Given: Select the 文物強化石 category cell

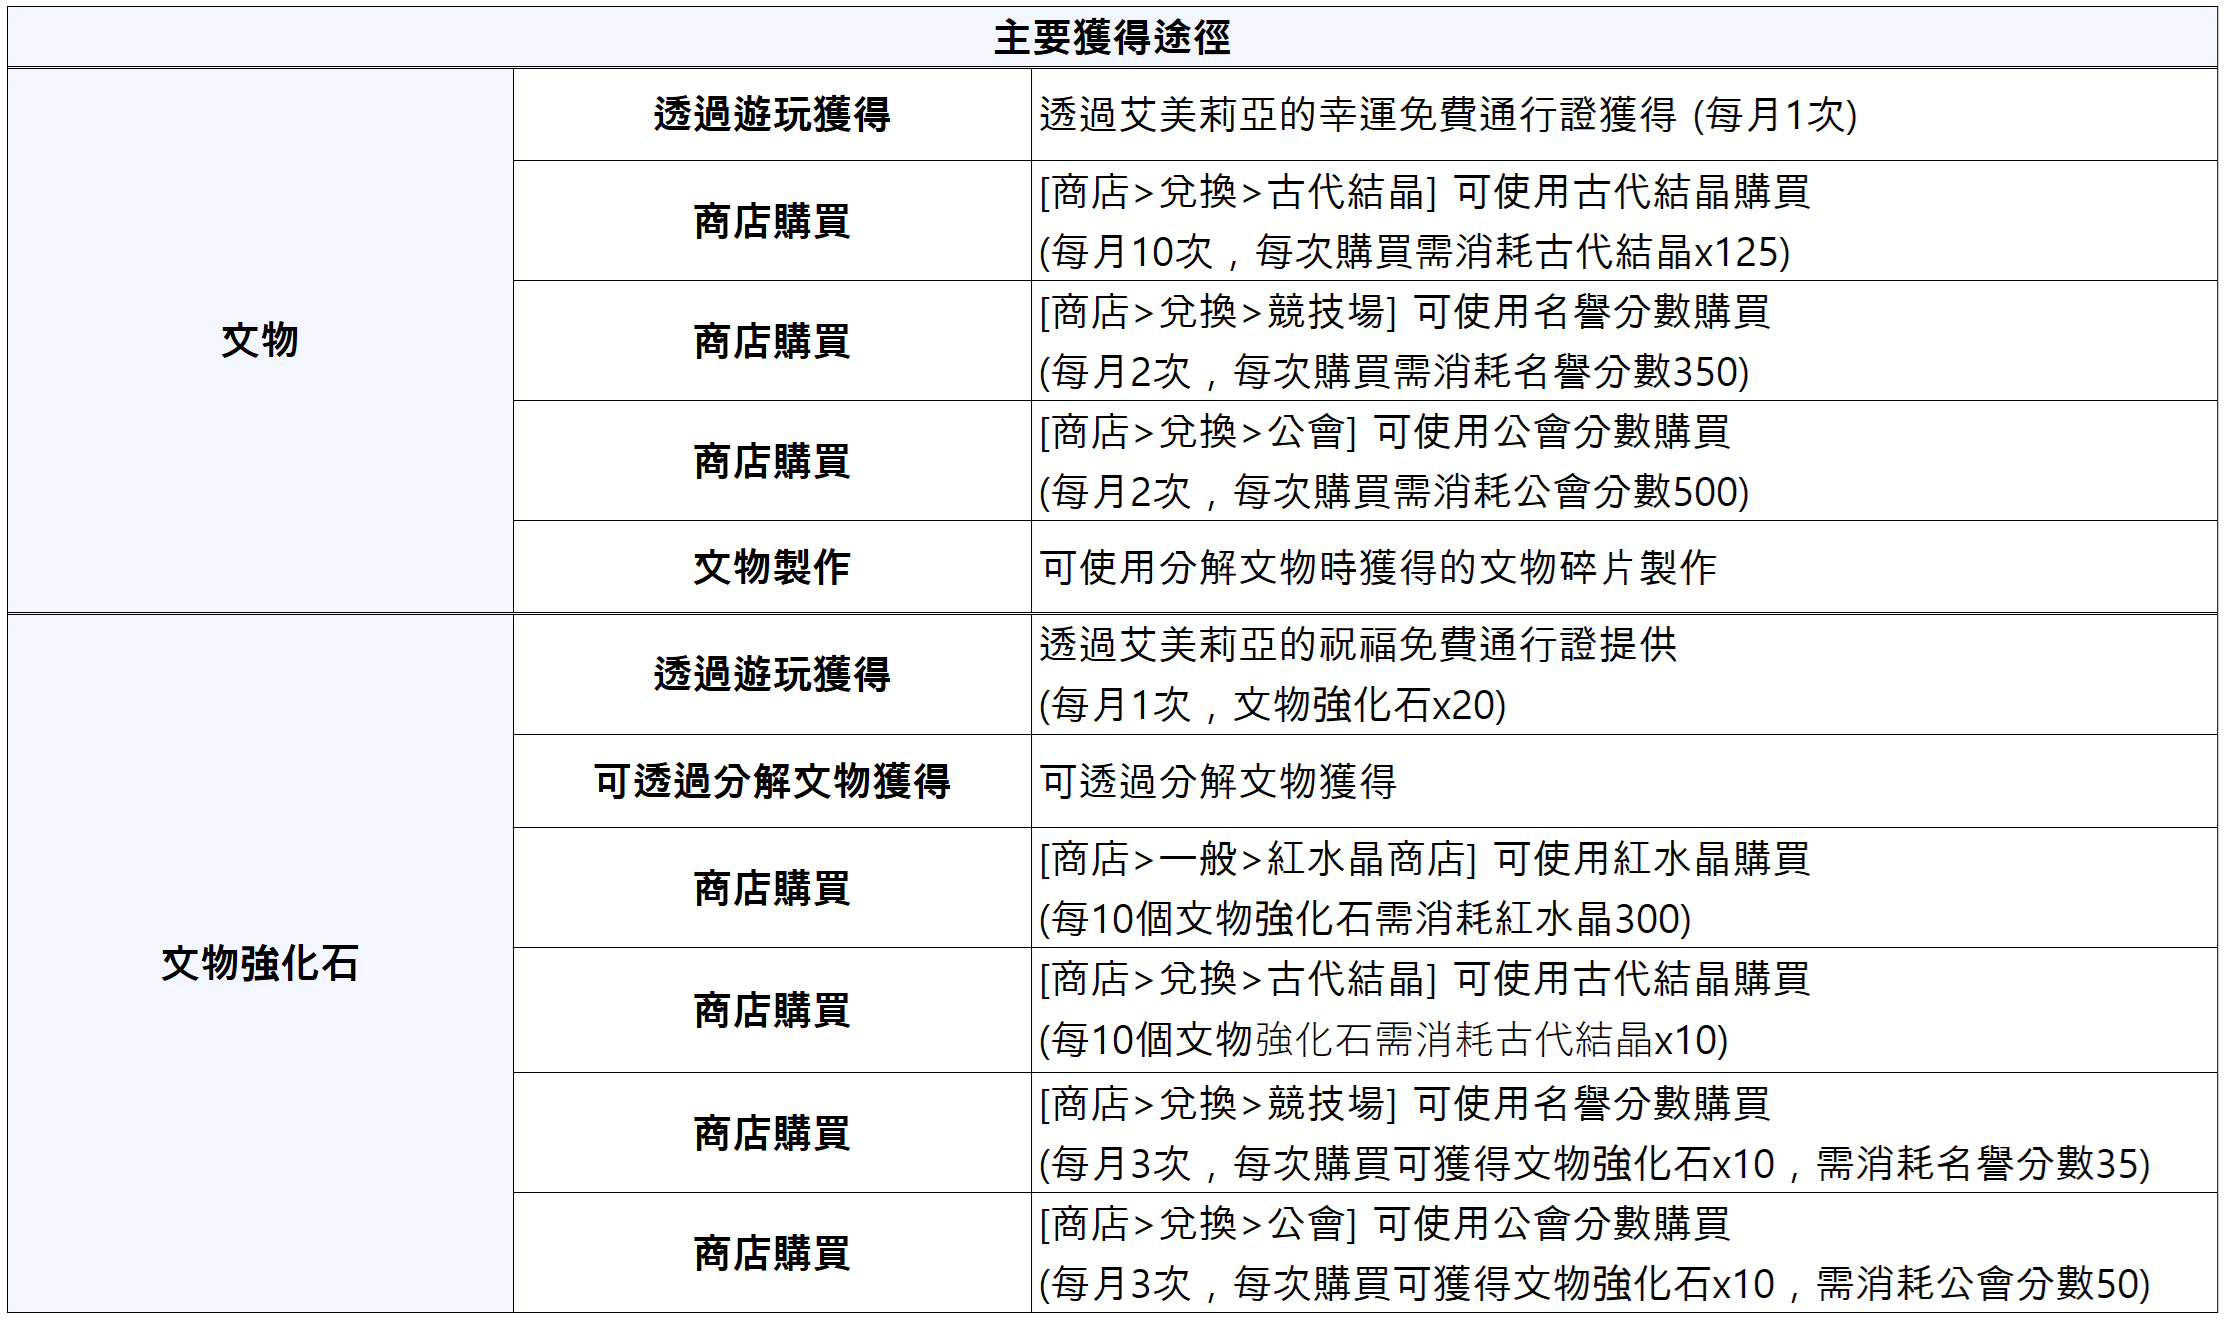Looking at the screenshot, I should 260,963.
